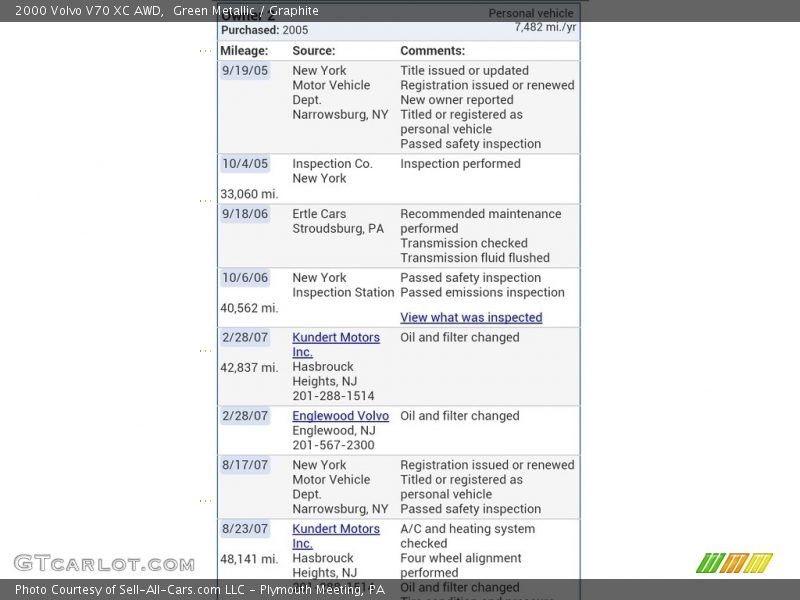
Task: Select the 8/17/07 date cell
Action: point(245,465)
